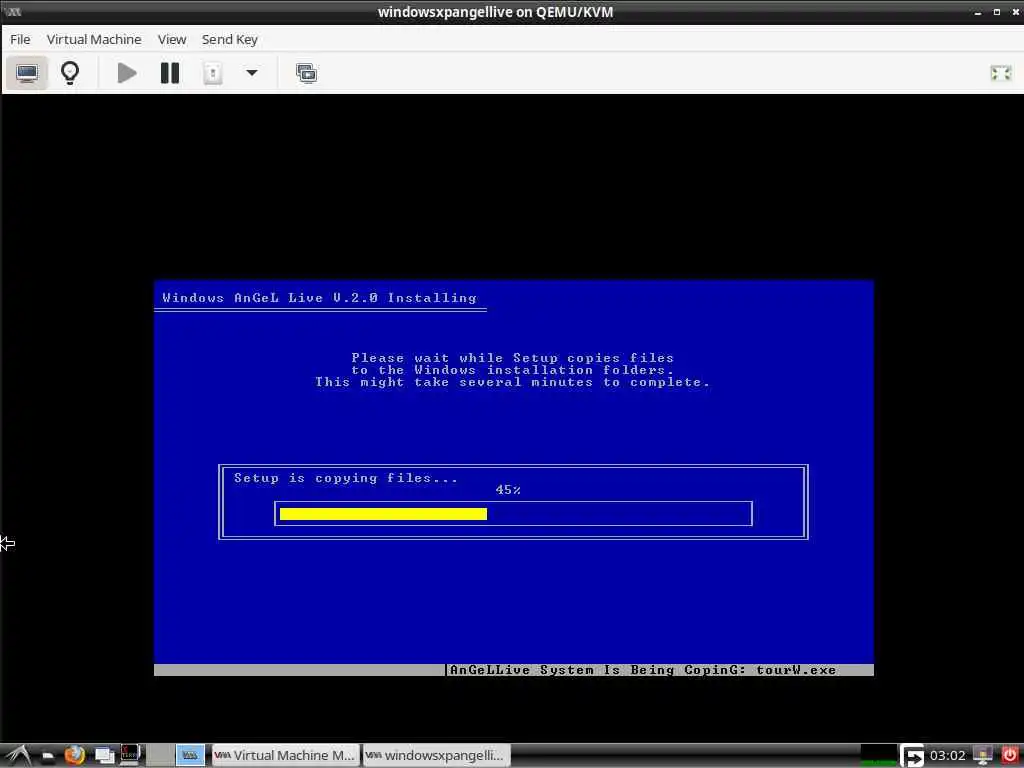Switch the viewer to fullscreen mode

pos(1000,73)
